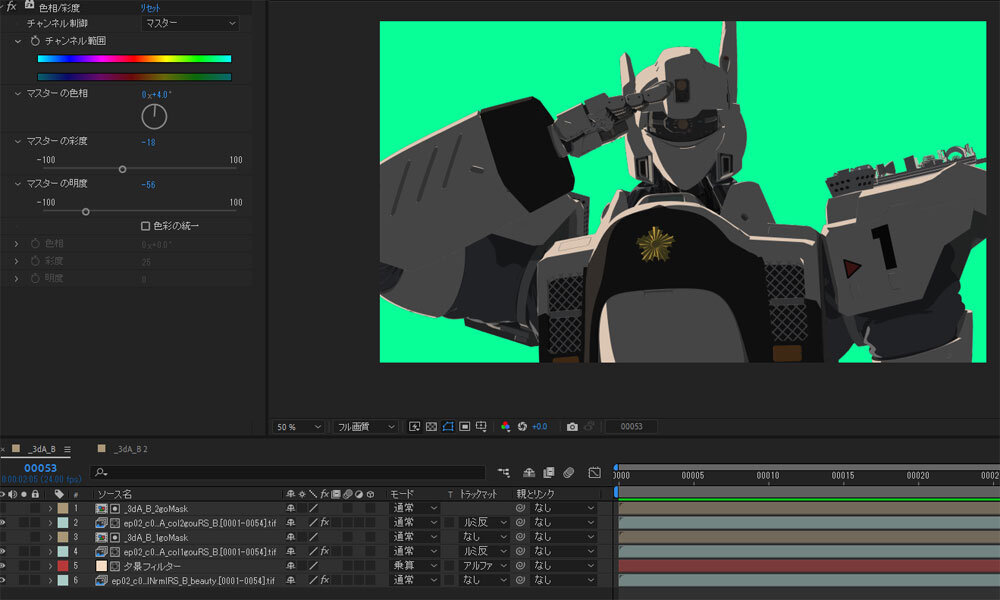
Task: Click the マスターの彩度 slider handle
Action: (122, 169)
